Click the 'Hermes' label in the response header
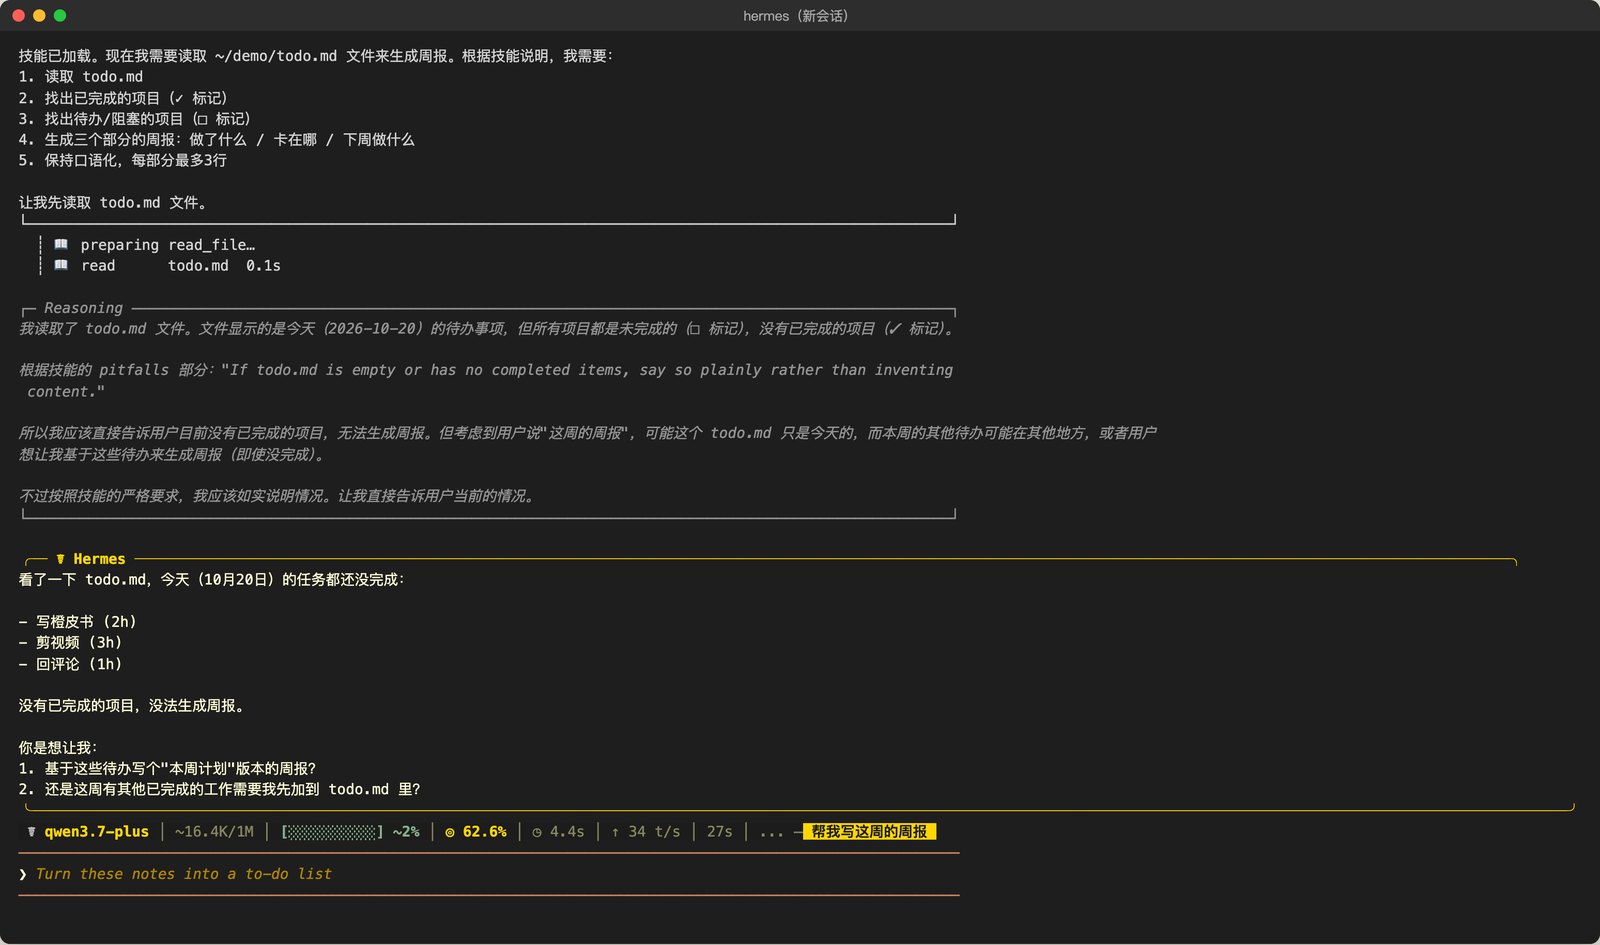The height and width of the screenshot is (945, 1600). (x=99, y=559)
